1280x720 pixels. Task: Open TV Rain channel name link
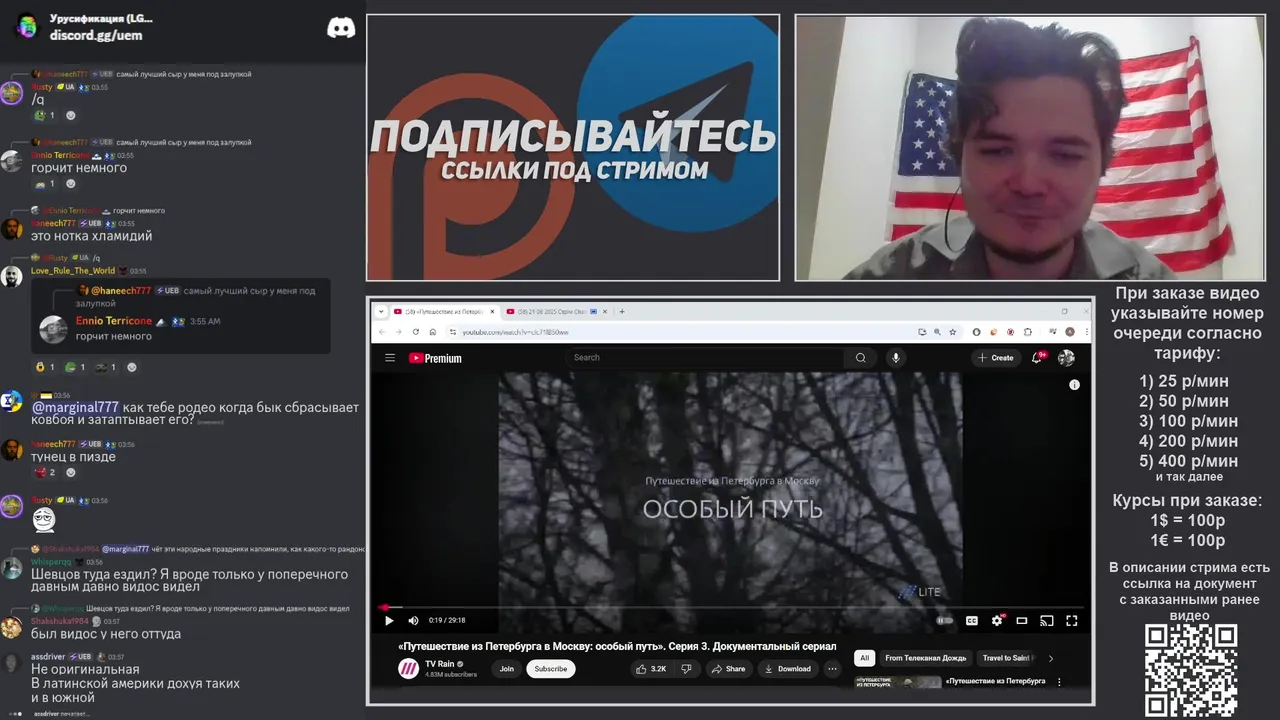tap(439, 664)
